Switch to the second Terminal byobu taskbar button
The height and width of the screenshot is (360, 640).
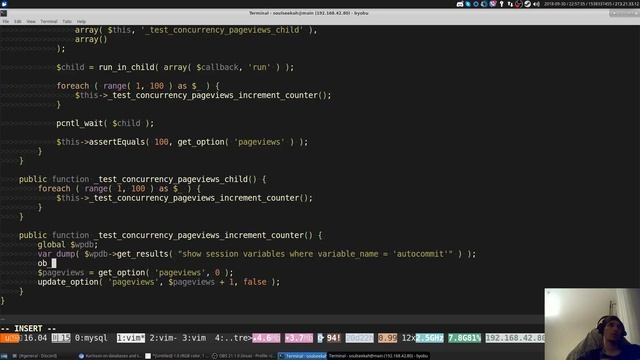[379, 356]
